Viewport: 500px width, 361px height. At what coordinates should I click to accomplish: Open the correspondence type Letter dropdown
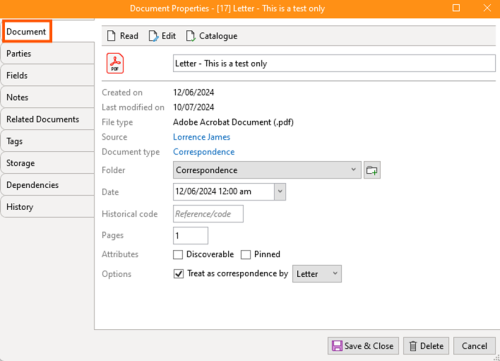(317, 274)
